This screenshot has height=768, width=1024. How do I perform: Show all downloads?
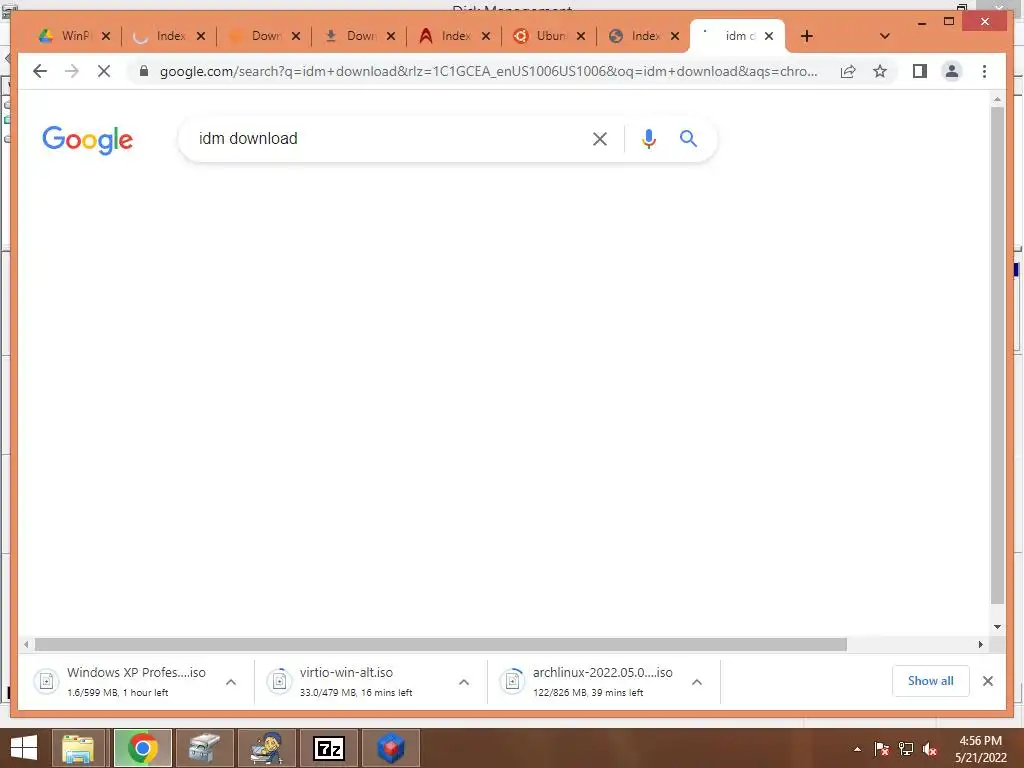point(931,680)
